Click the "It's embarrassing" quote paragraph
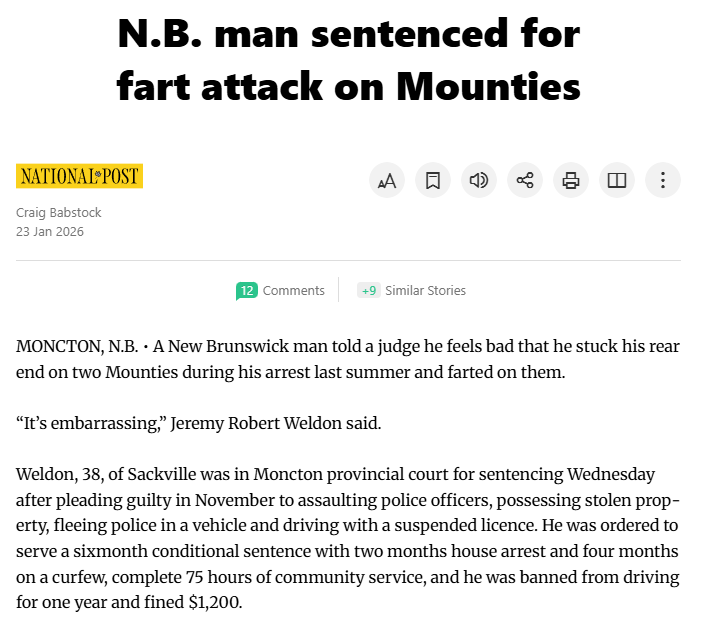Image resolution: width=702 pixels, height=624 pixels. [198, 423]
